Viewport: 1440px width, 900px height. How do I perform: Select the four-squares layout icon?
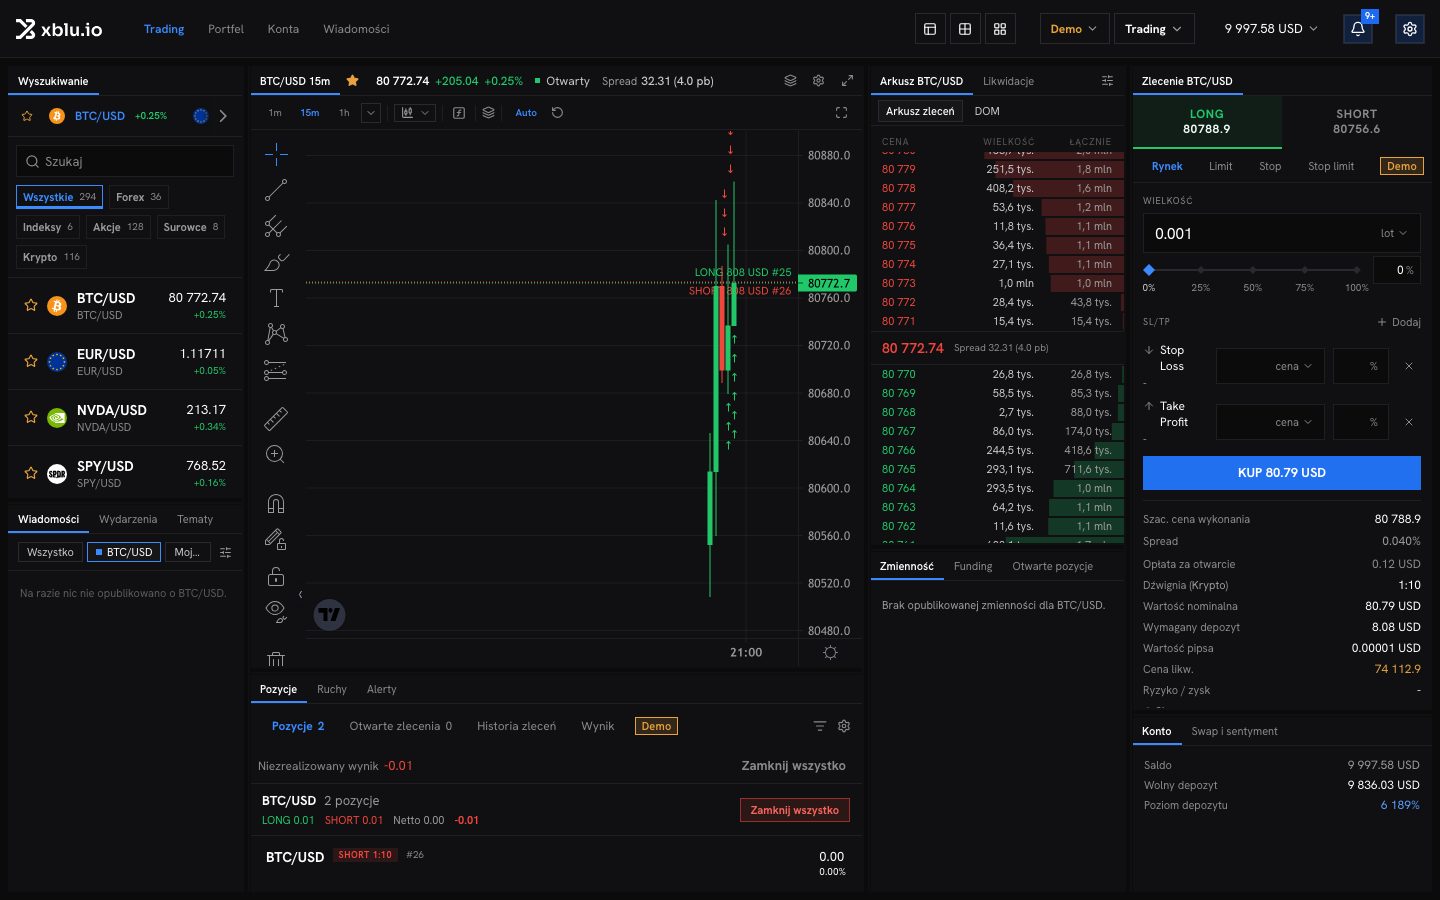pos(1000,29)
